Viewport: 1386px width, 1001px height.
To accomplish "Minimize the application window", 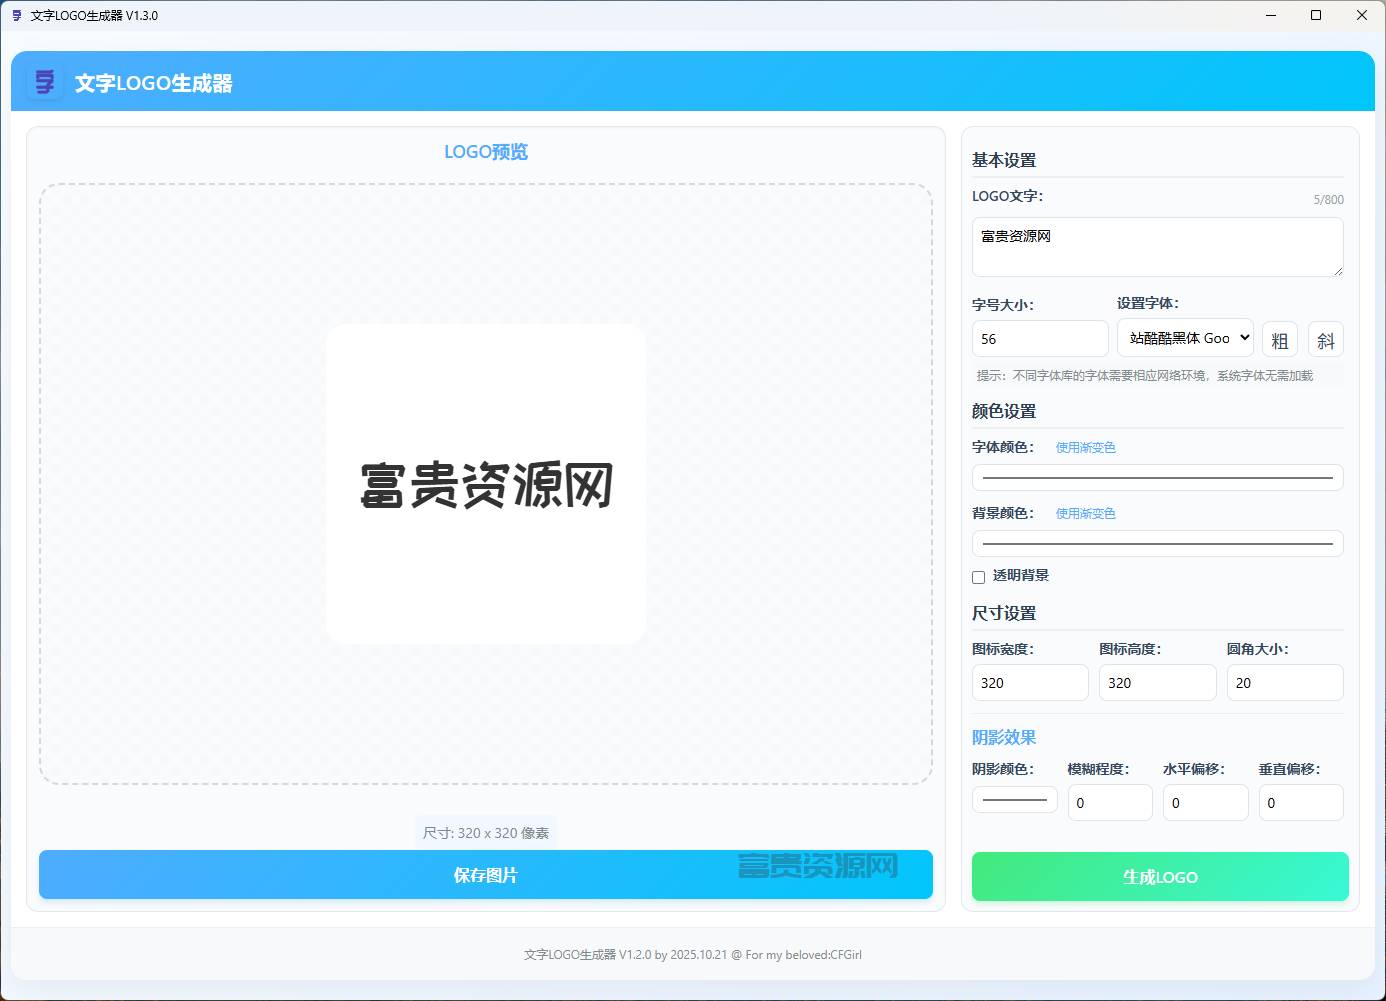I will coord(1271,15).
